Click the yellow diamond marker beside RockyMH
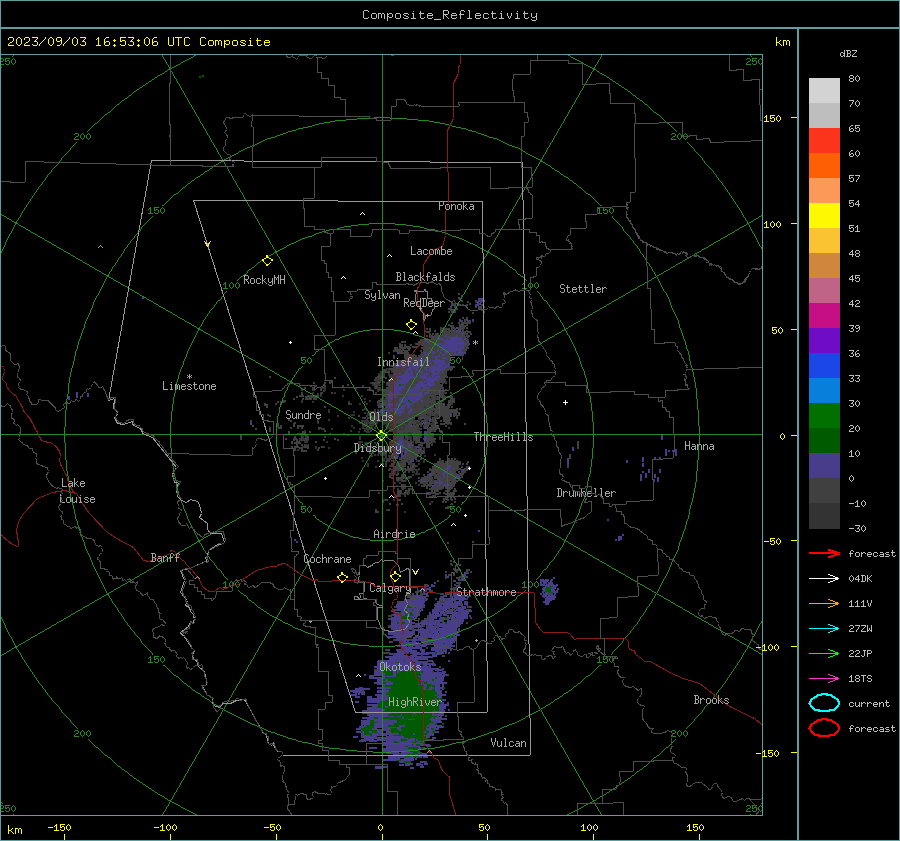 [267, 261]
